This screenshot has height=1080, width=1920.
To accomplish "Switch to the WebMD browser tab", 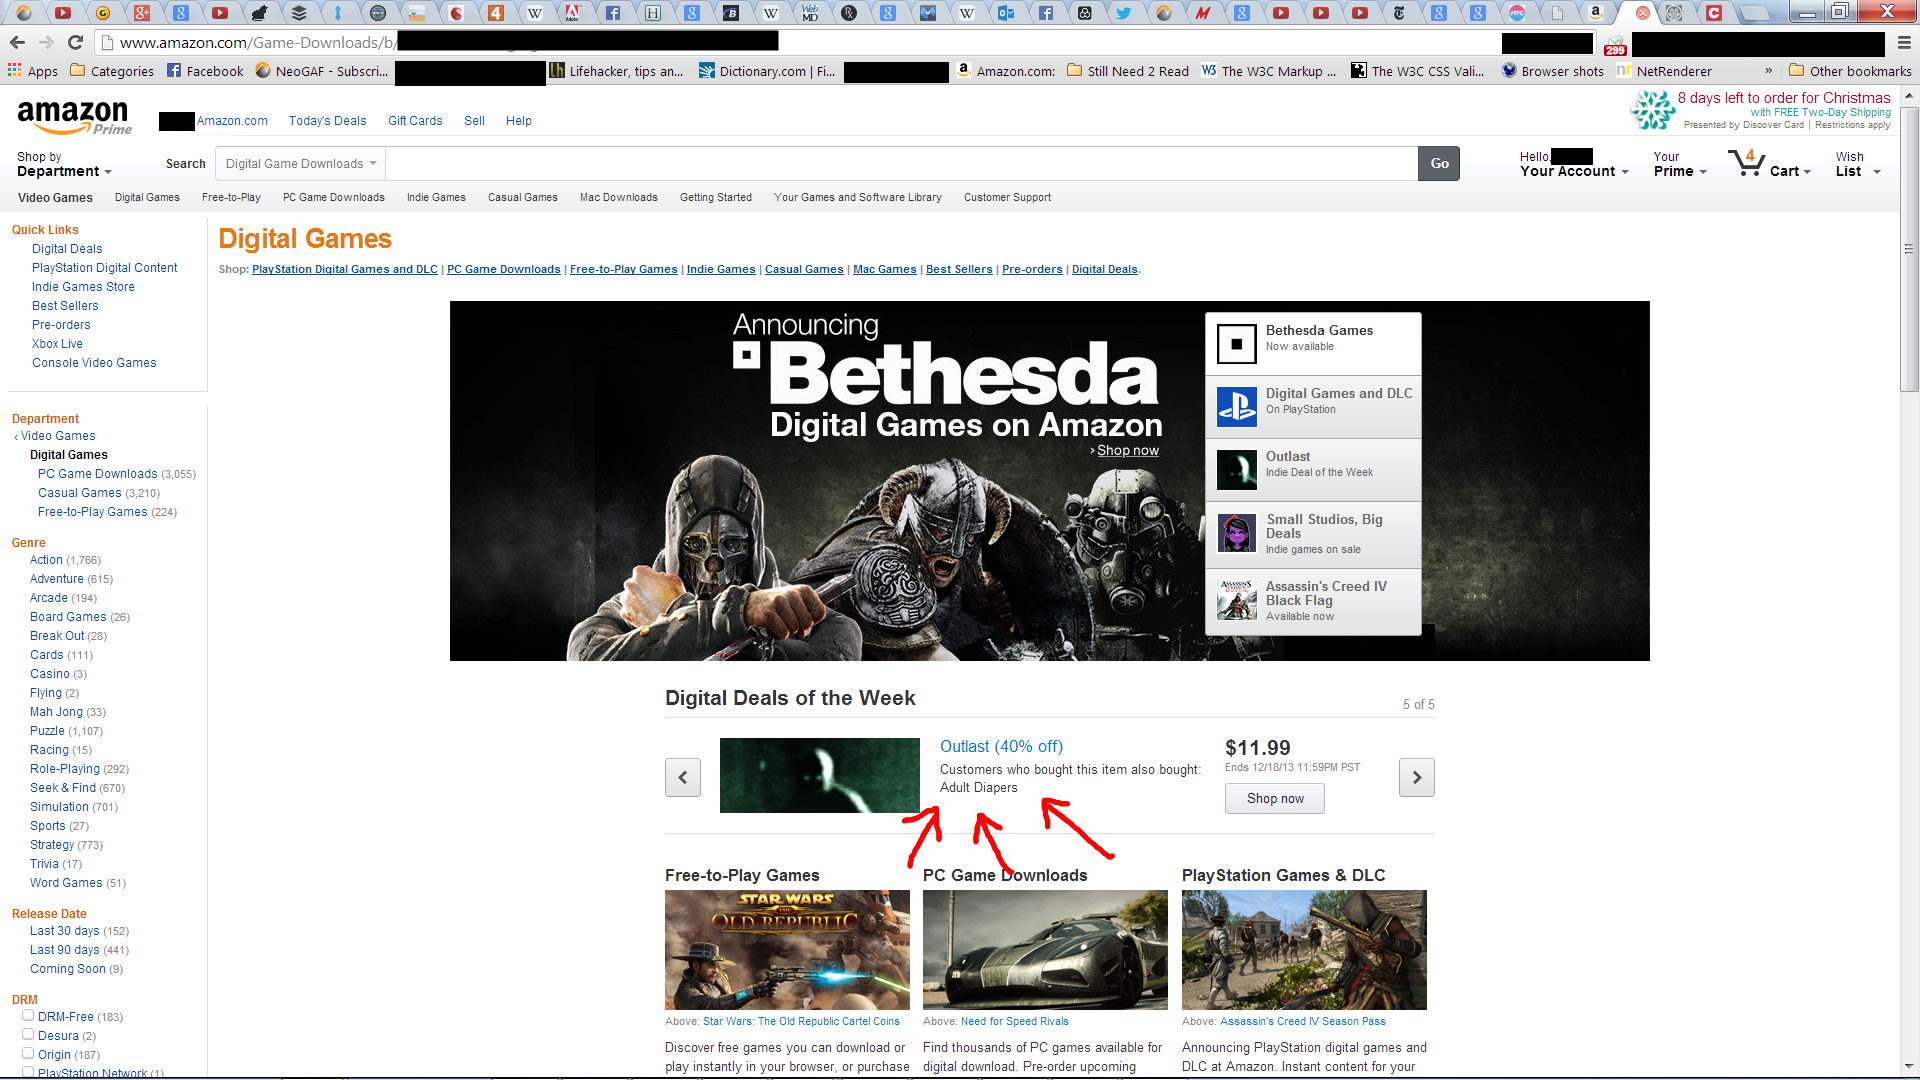I will 810,13.
